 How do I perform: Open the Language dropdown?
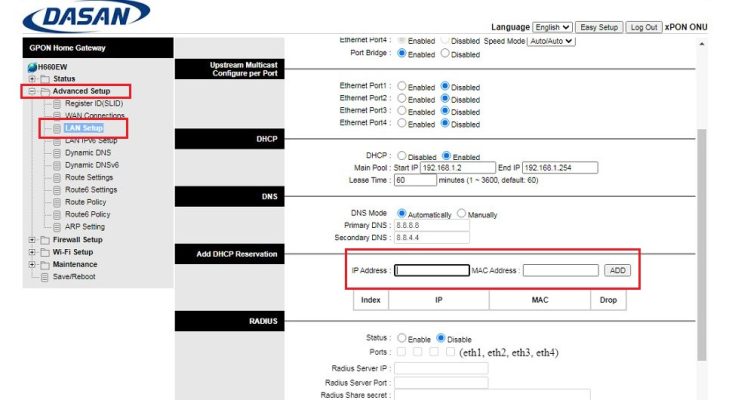pyautogui.click(x=552, y=28)
